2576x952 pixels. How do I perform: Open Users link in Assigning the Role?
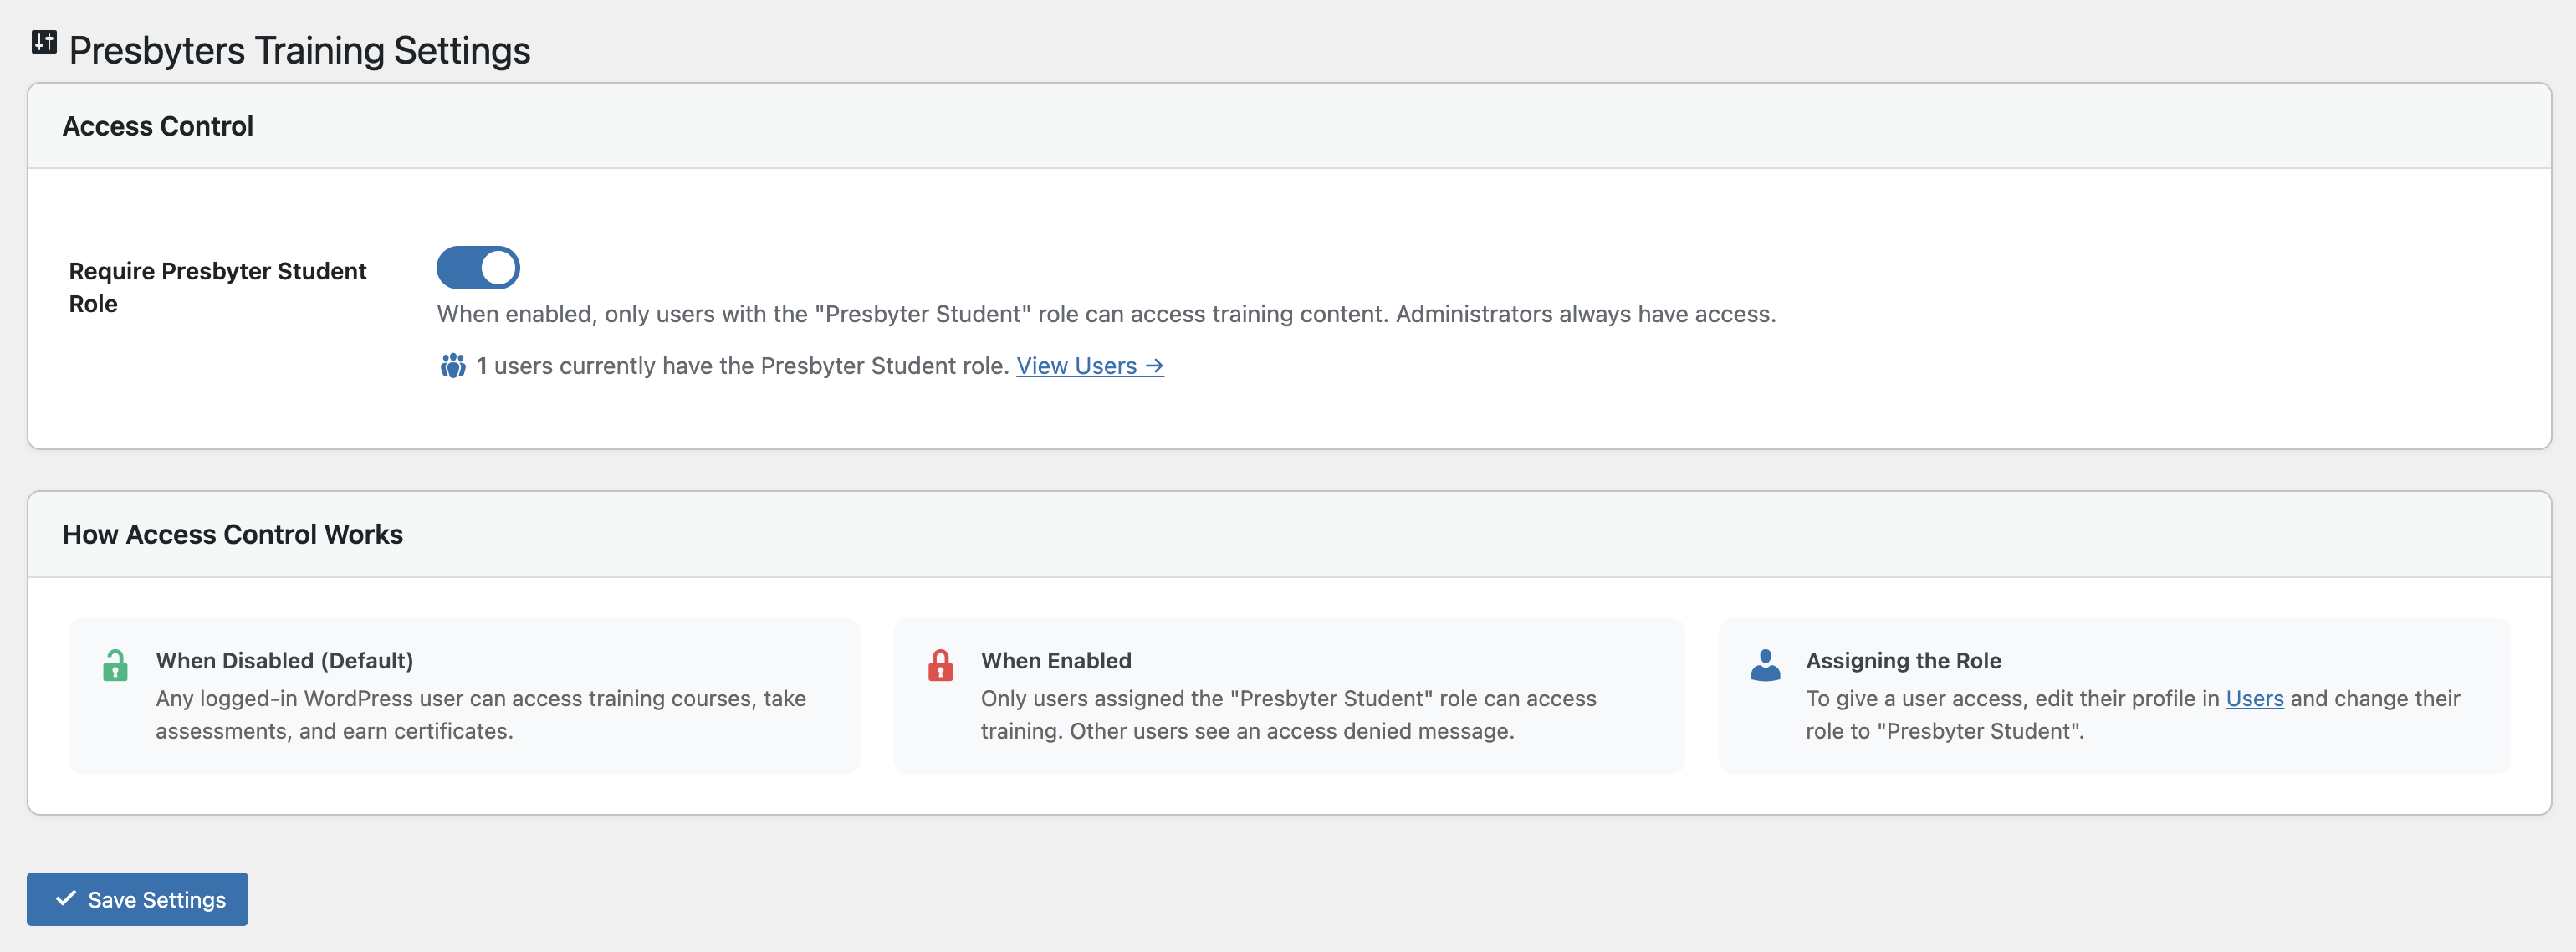[x=2254, y=698]
